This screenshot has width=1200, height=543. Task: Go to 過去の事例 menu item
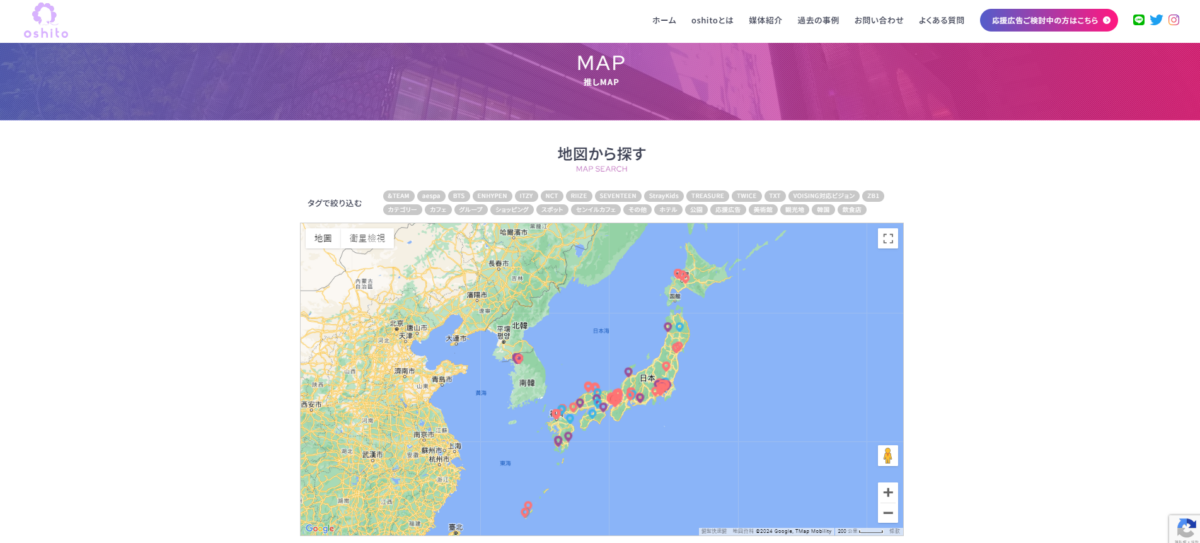(x=818, y=20)
